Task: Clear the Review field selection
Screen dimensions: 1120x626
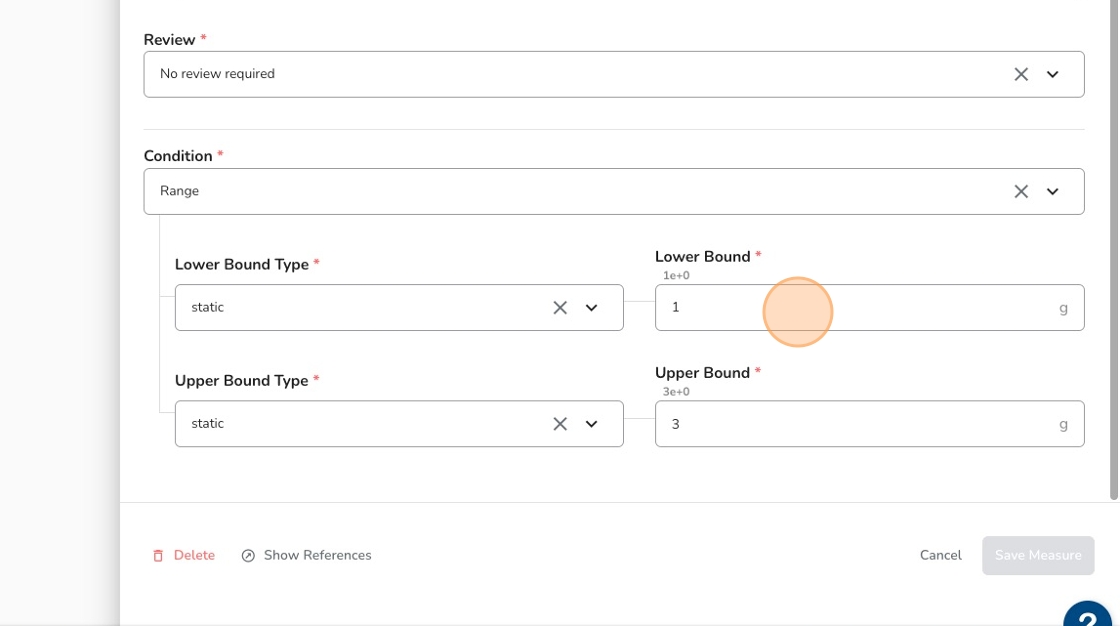Action: click(1020, 74)
